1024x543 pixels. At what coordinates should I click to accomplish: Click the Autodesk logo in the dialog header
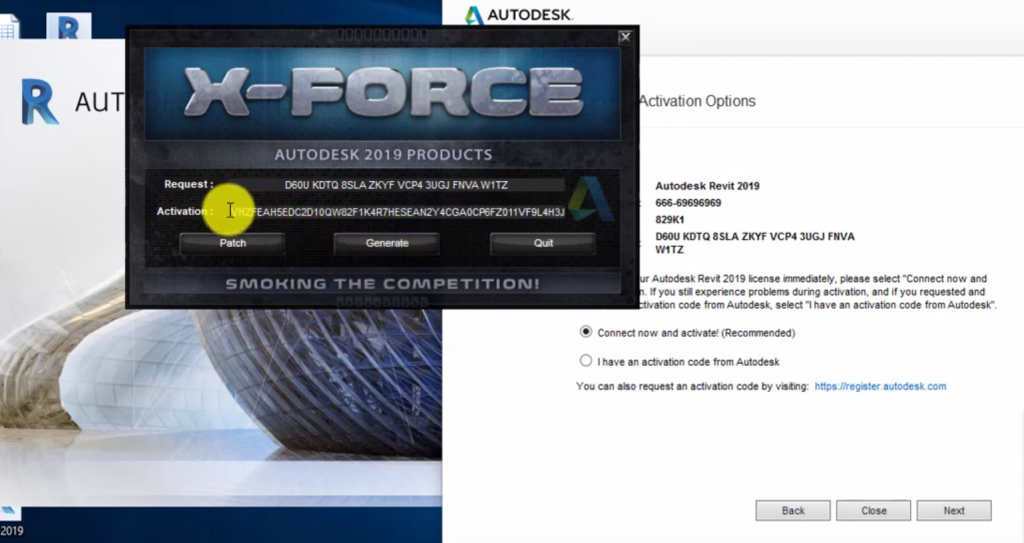pyautogui.click(x=519, y=14)
